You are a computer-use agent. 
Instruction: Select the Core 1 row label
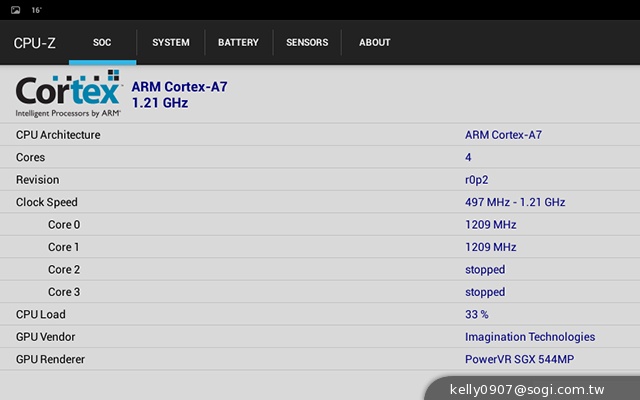pyautogui.click(x=64, y=247)
